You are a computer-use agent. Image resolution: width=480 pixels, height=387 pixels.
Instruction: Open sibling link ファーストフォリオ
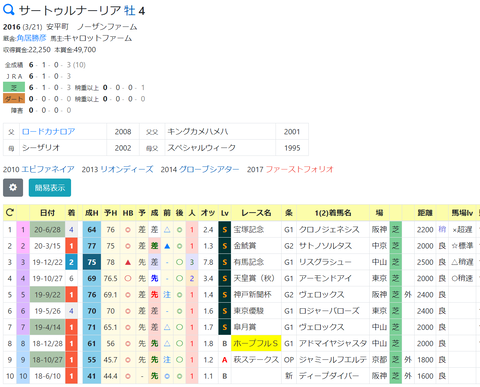[x=299, y=169]
